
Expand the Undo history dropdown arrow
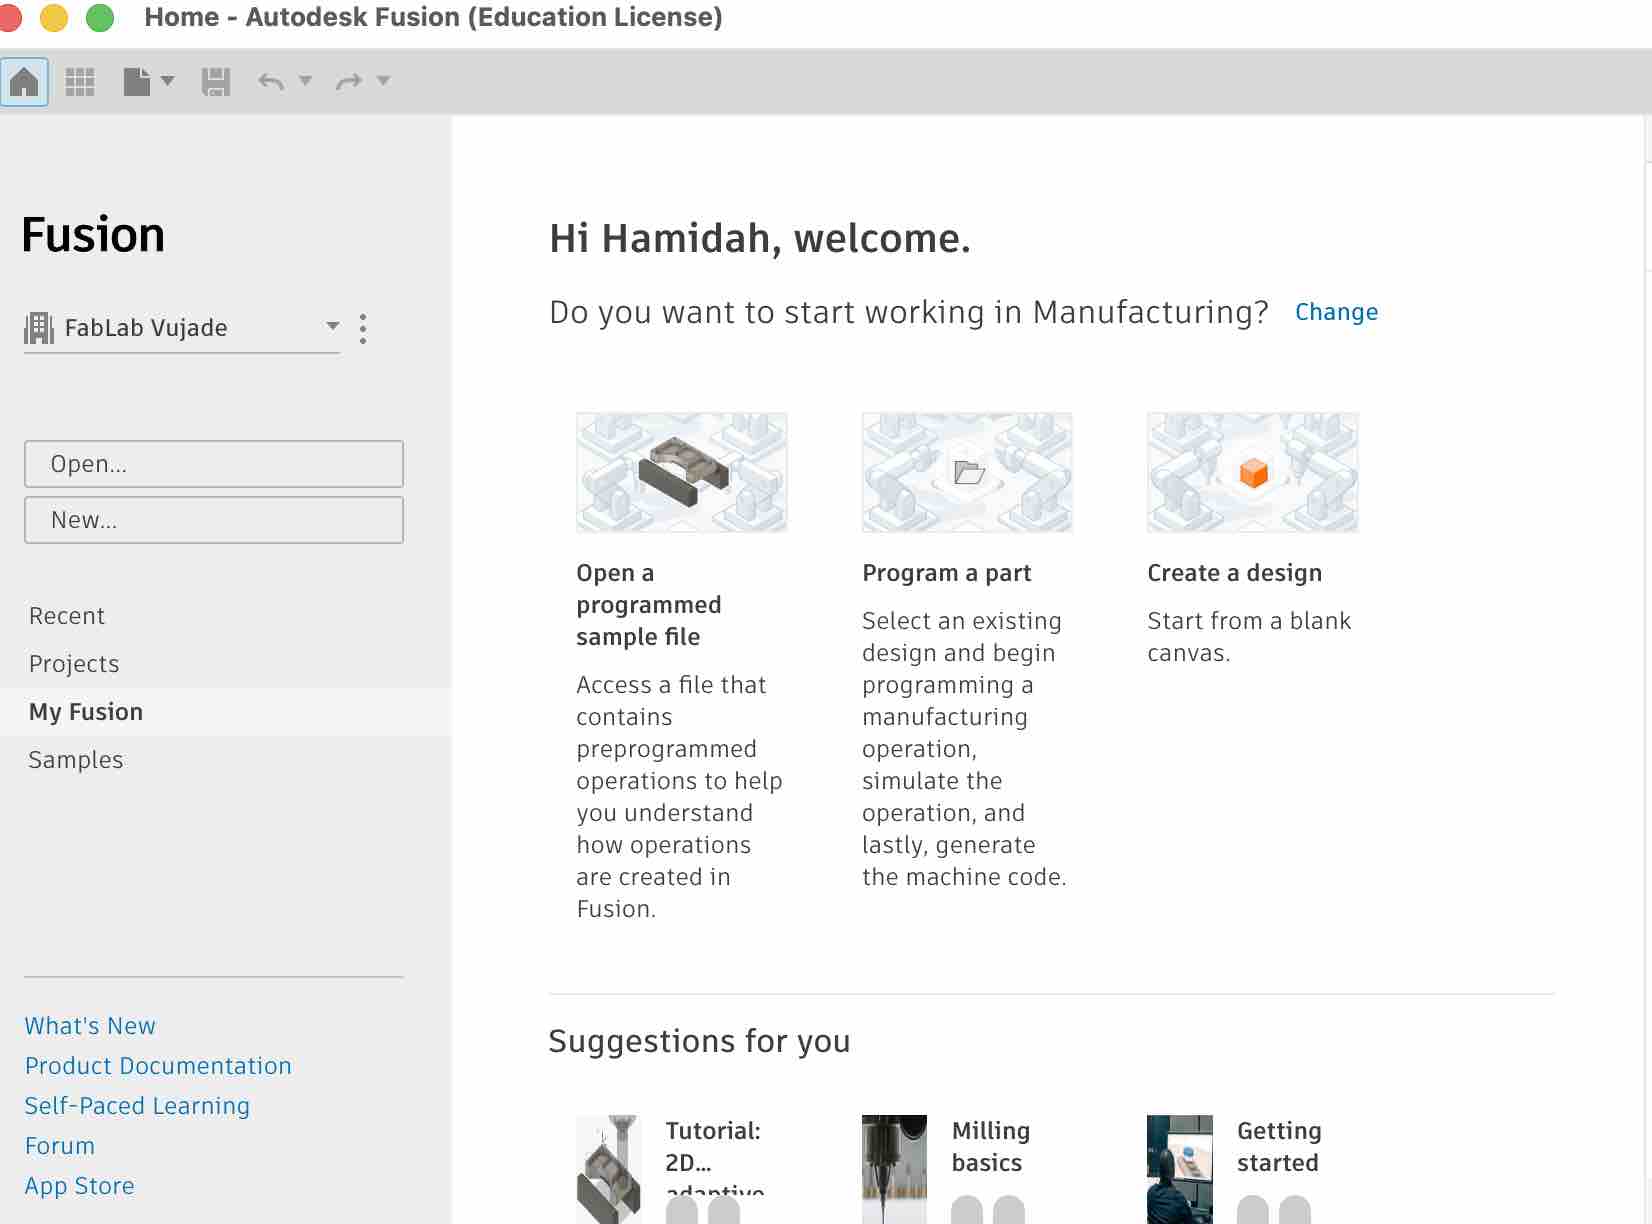point(306,81)
